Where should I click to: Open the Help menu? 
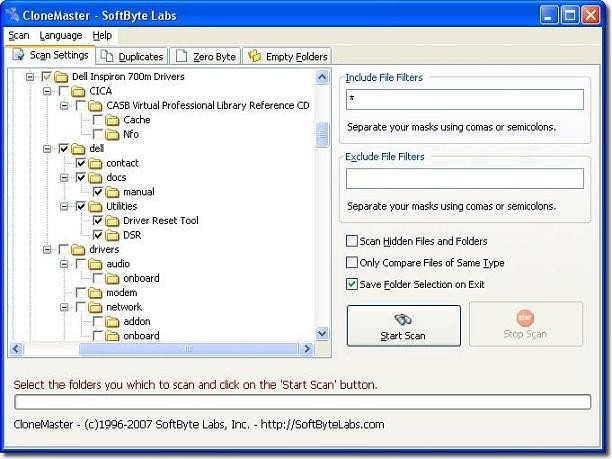pyautogui.click(x=102, y=36)
